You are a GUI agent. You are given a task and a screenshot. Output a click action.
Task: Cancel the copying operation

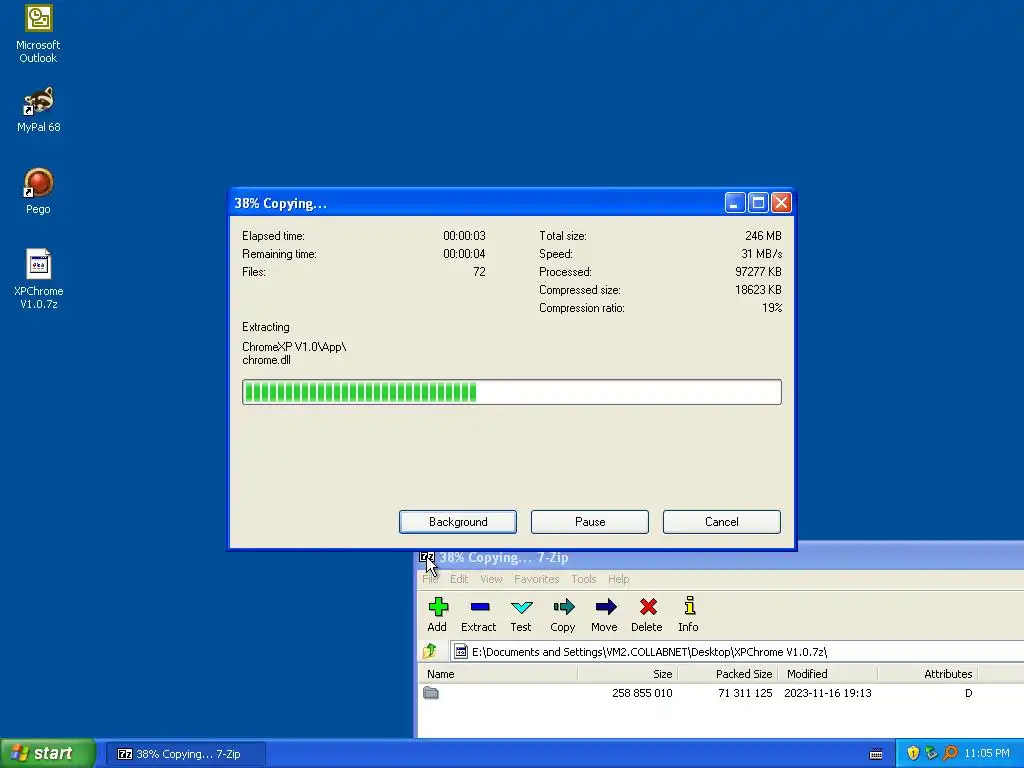pos(722,522)
